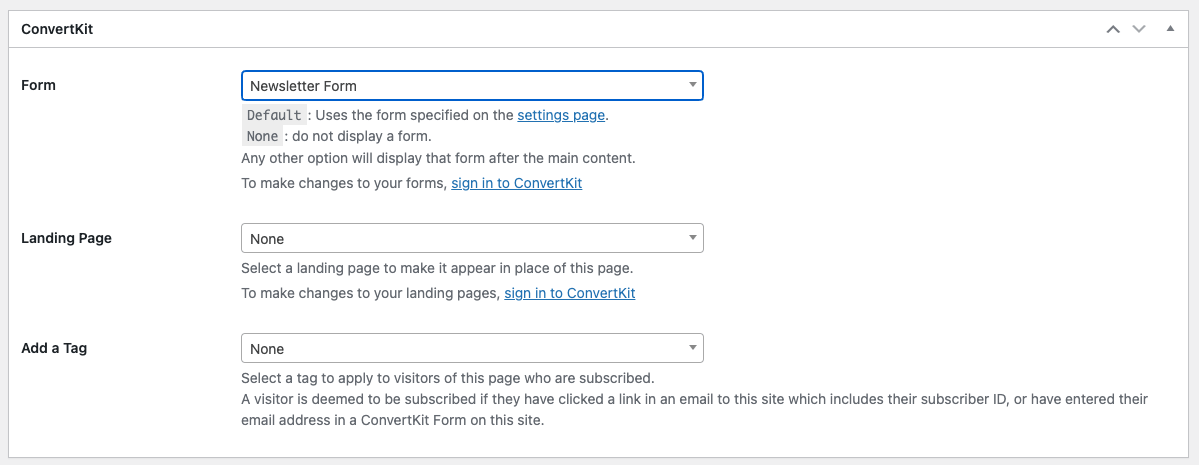Open the Landing Page dropdown
The height and width of the screenshot is (465, 1199).
click(x=472, y=239)
